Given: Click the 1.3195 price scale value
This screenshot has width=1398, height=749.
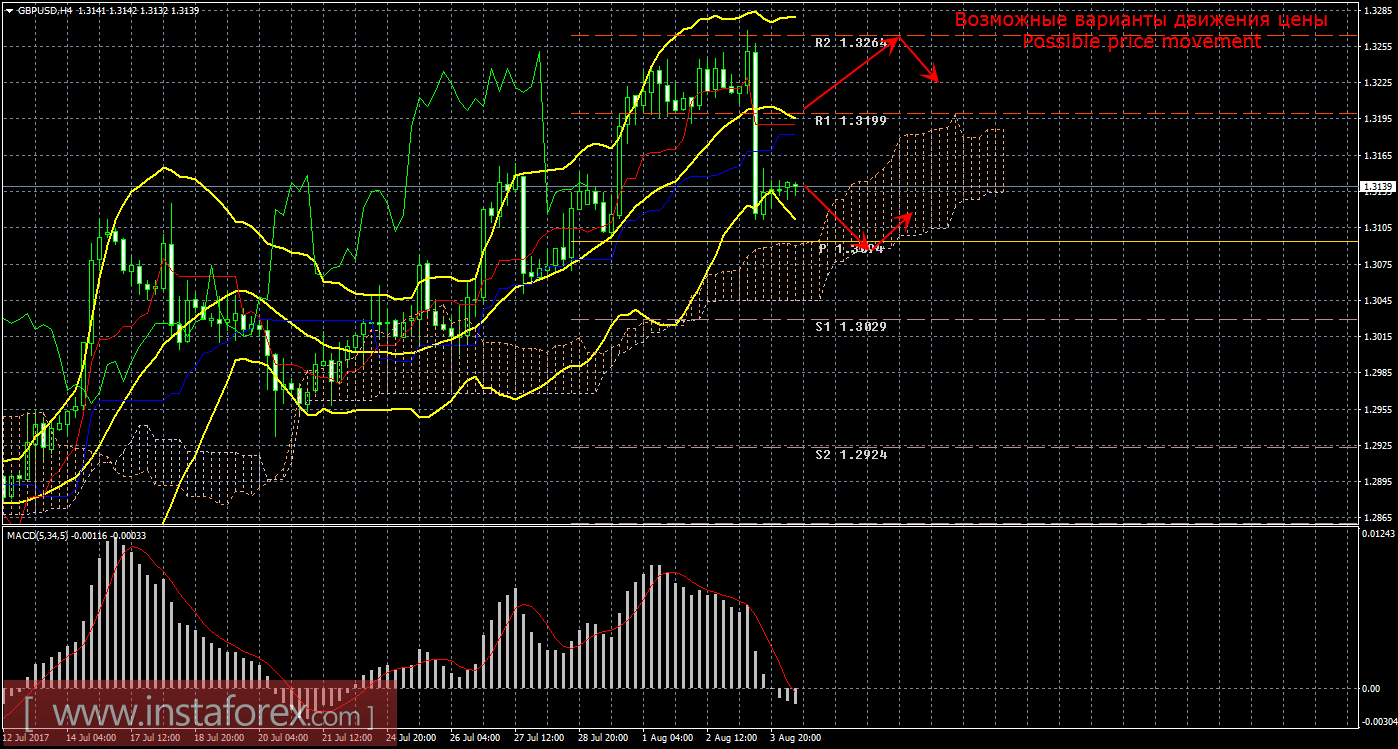Looking at the screenshot, I should point(1376,119).
